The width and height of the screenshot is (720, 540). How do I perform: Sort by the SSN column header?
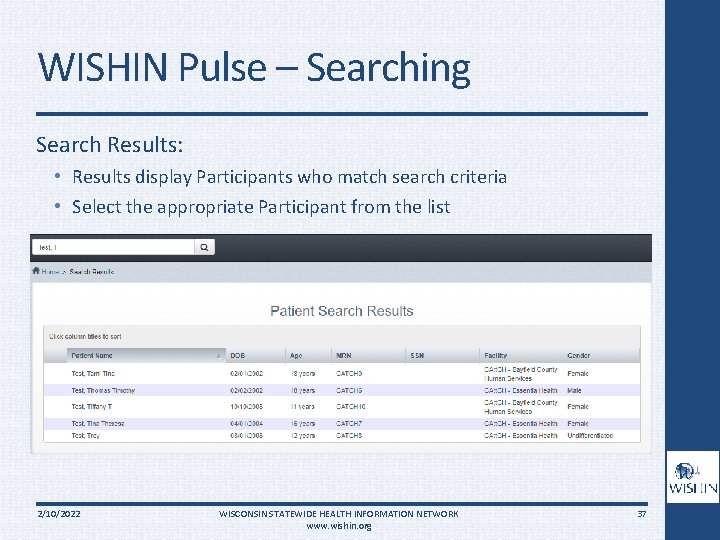pos(442,355)
